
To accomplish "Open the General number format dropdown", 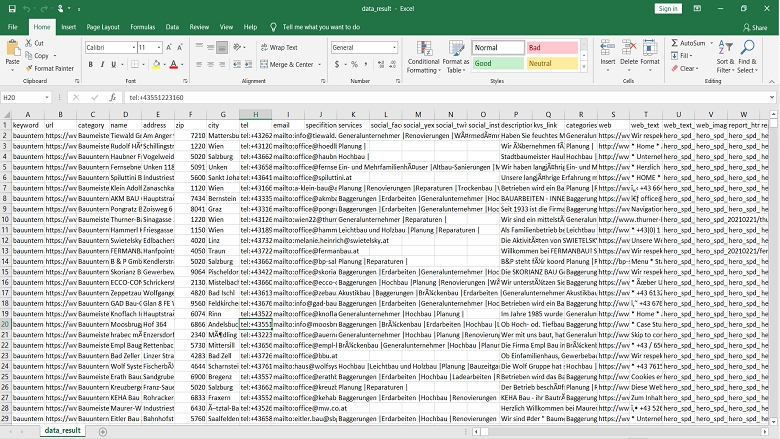I will click(x=394, y=47).
